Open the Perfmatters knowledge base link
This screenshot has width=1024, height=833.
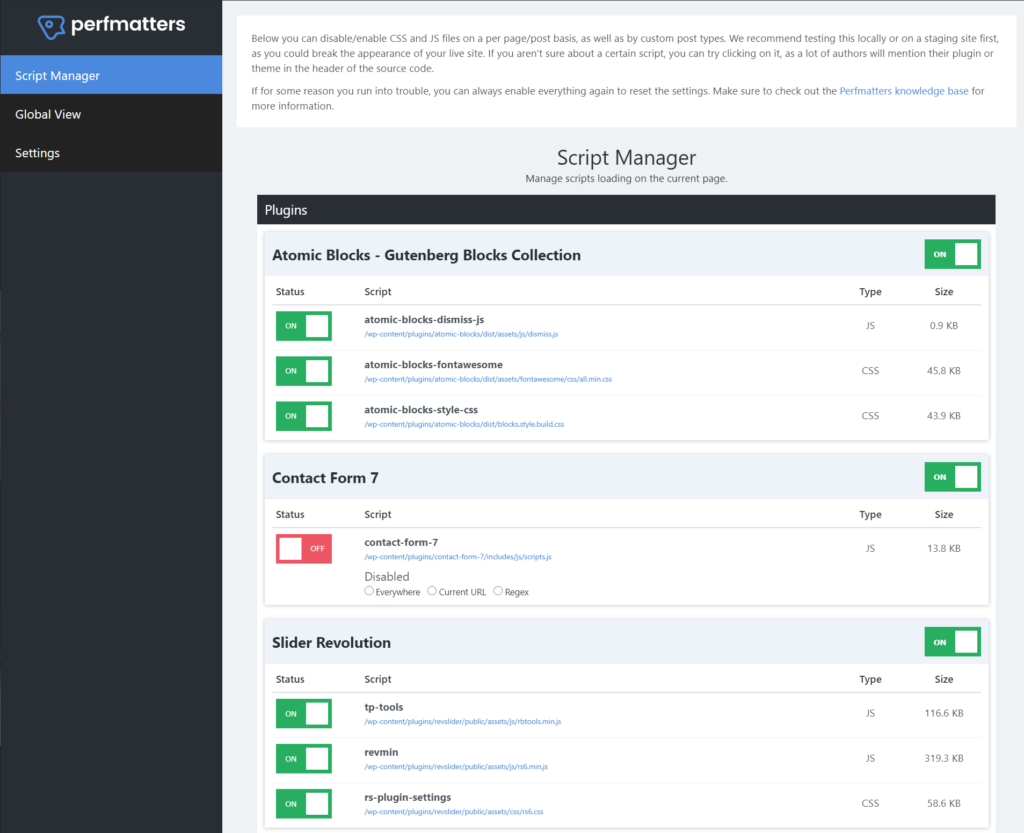click(903, 91)
